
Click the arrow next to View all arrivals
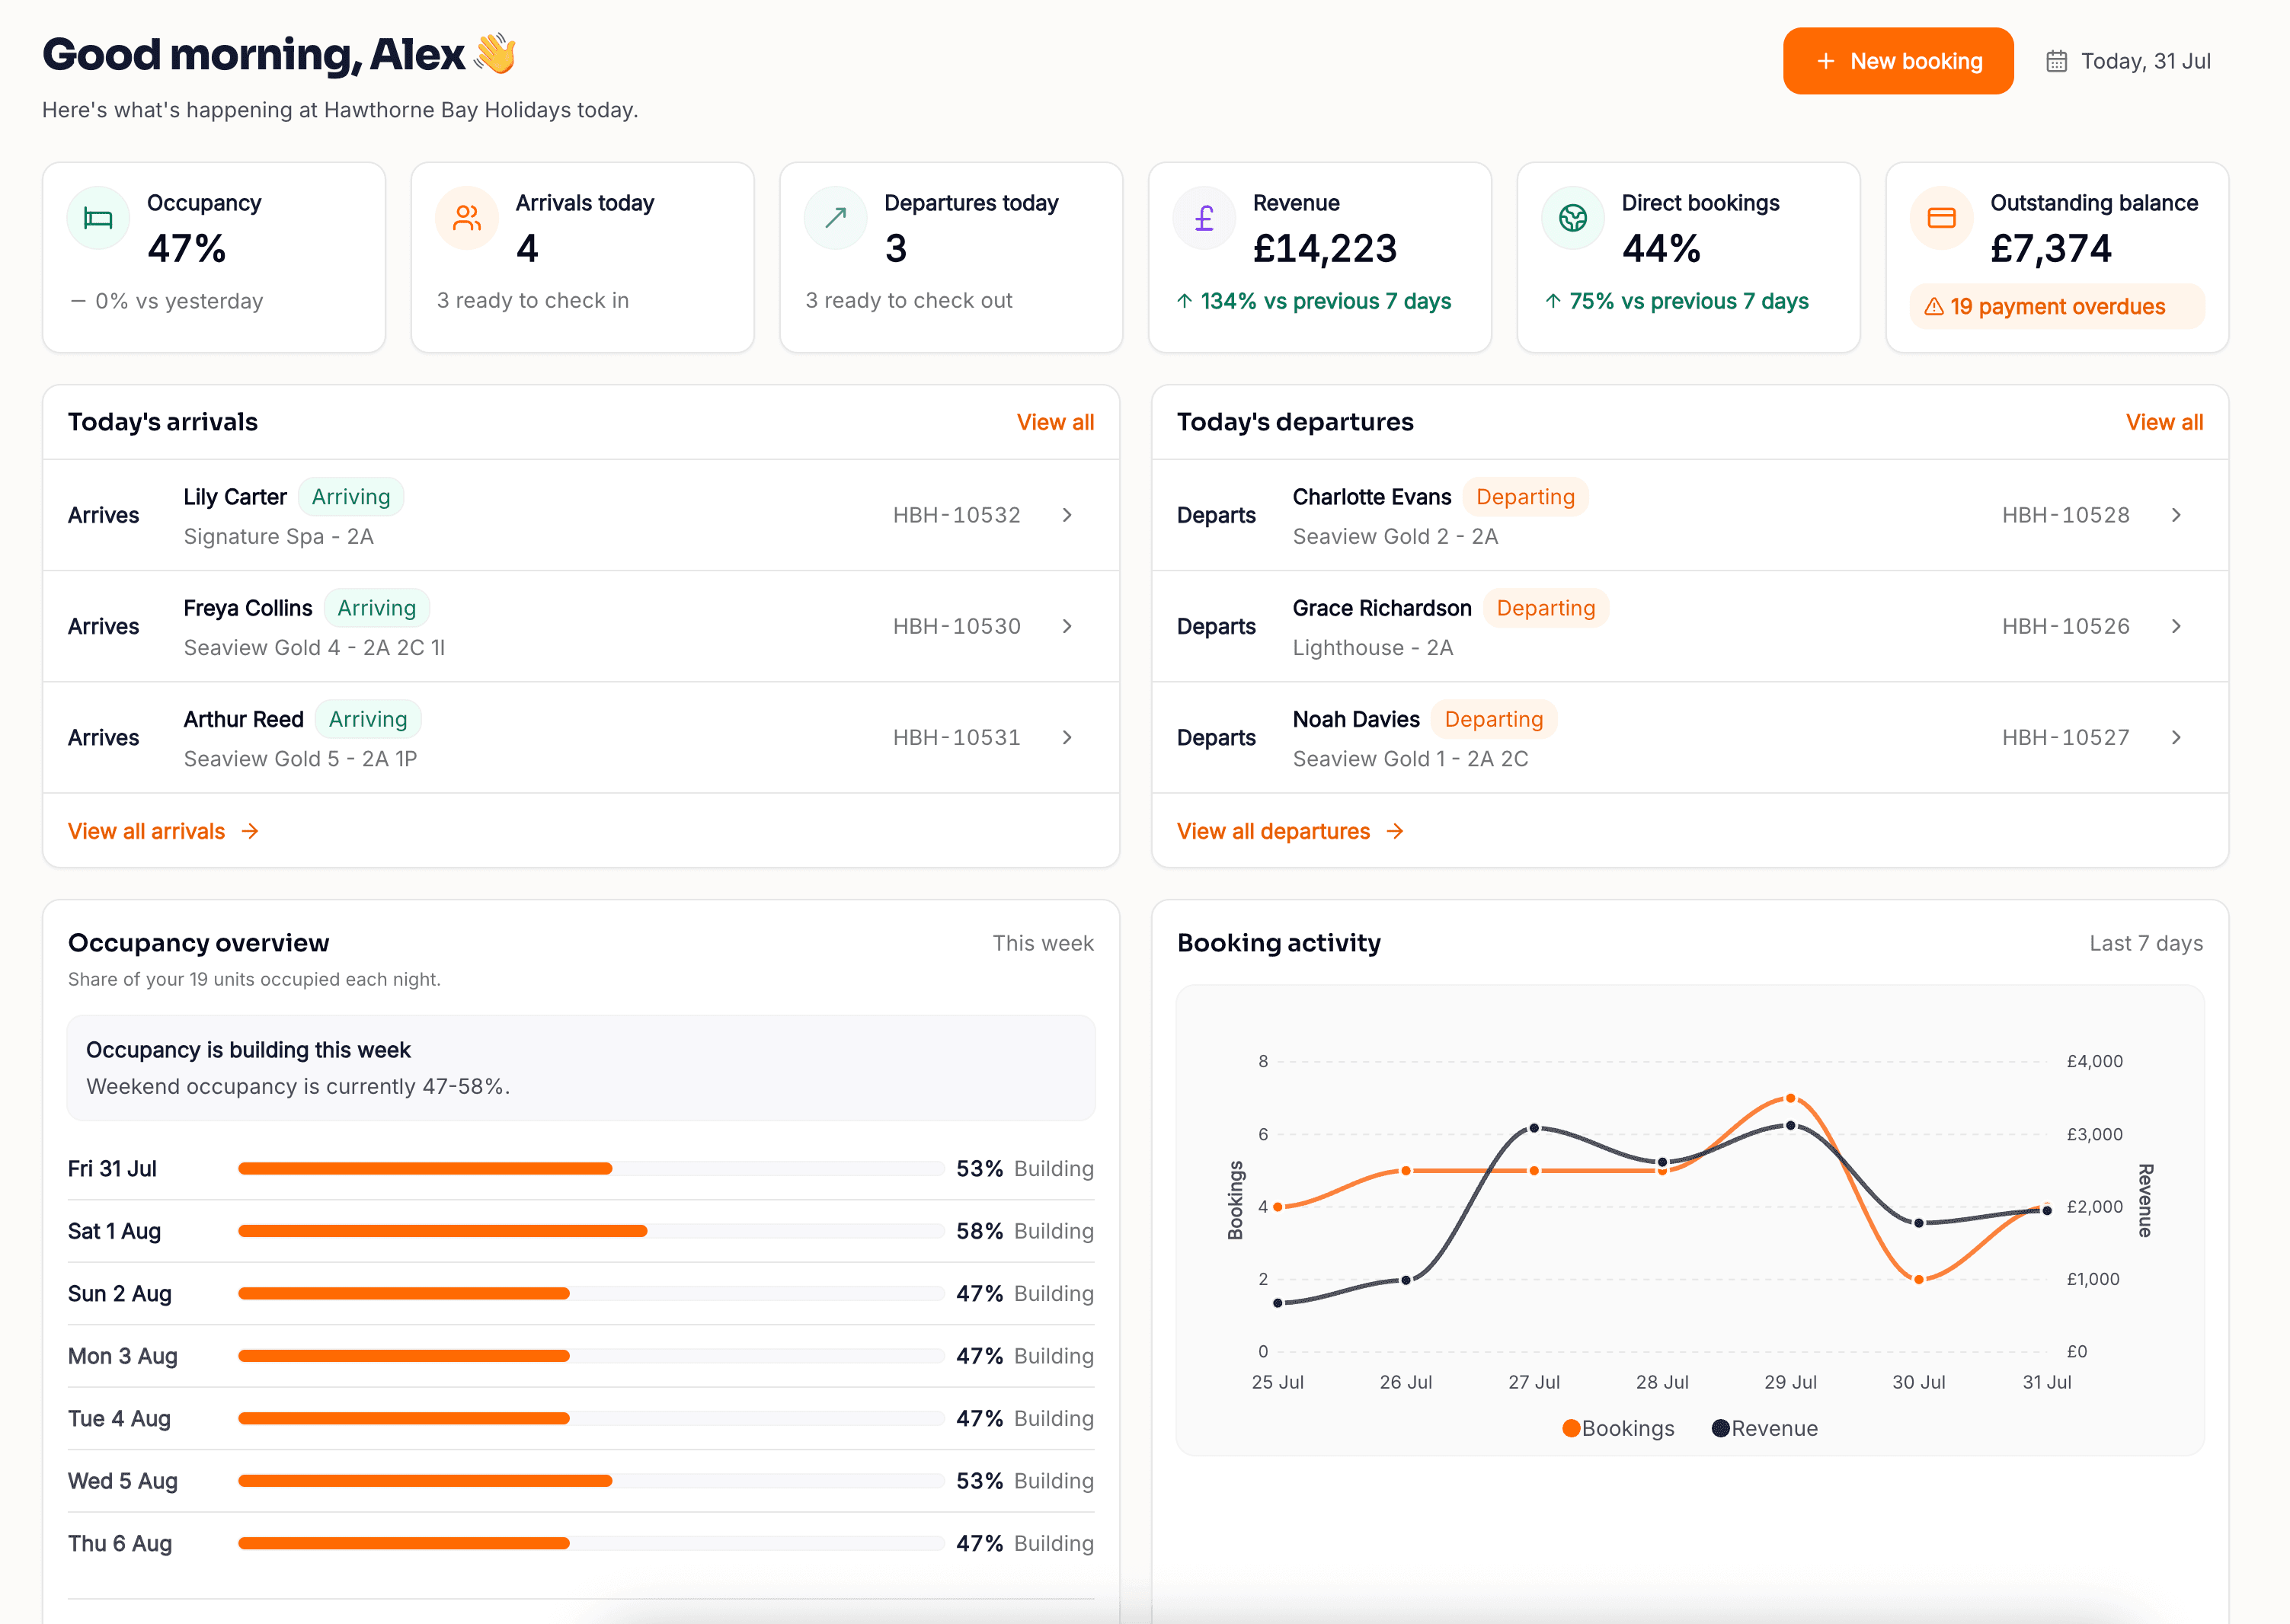tap(250, 831)
